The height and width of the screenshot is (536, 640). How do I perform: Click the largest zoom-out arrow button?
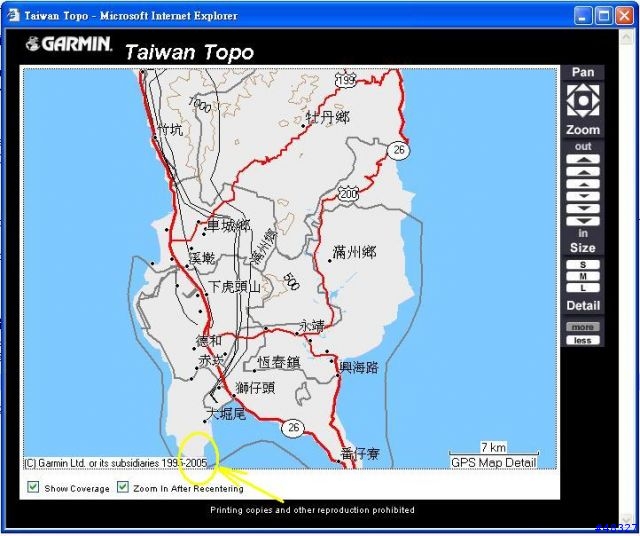tap(583, 159)
